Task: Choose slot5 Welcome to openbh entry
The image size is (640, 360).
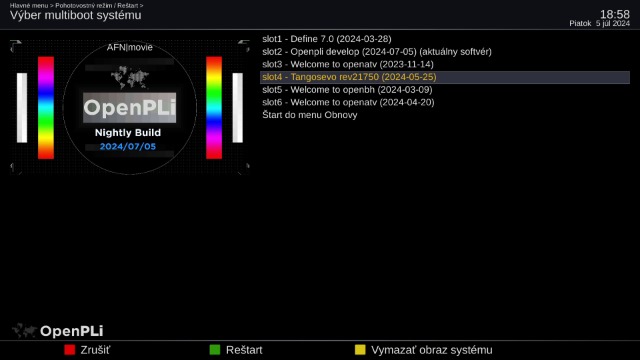Action: coord(445,90)
